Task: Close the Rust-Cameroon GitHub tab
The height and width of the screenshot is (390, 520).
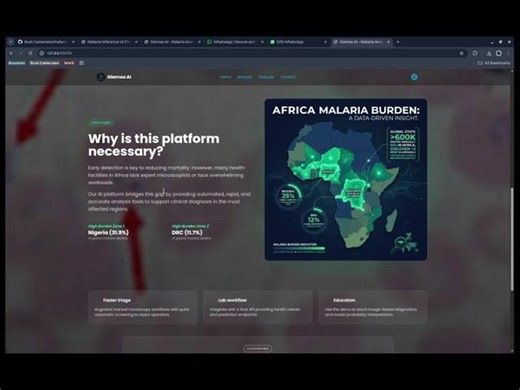Action: coord(73,42)
